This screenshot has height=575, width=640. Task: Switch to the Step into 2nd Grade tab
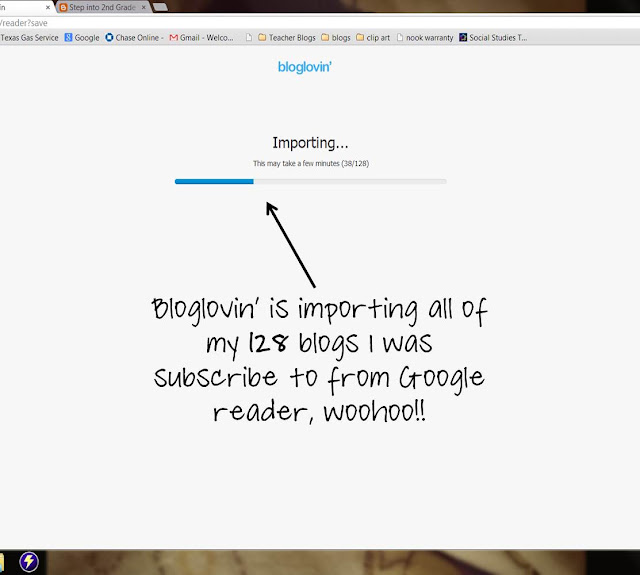(102, 7)
